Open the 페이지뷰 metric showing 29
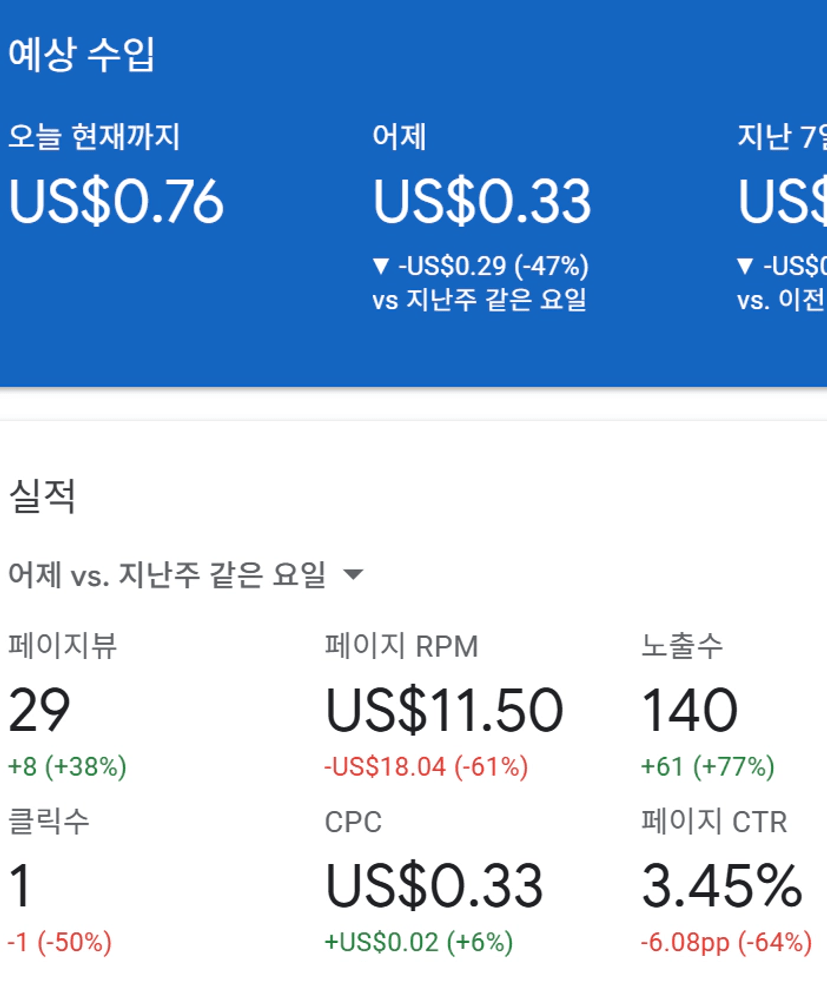 40,710
